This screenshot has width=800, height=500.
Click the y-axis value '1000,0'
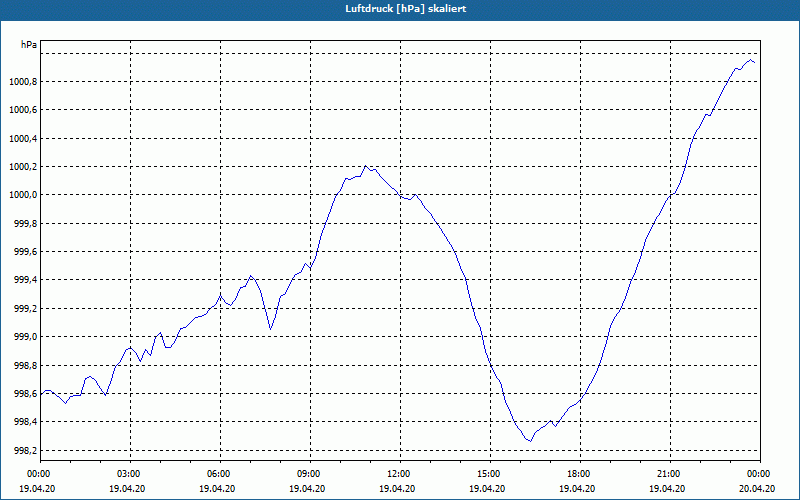click(22, 195)
